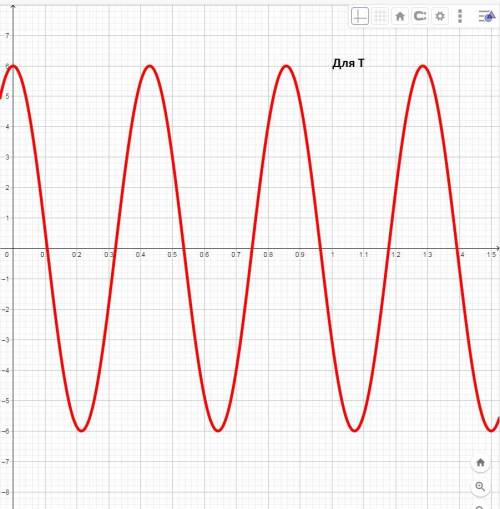This screenshot has width=500, height=509.
Task: Zoom in with the magnifier plus button
Action: pos(480,487)
